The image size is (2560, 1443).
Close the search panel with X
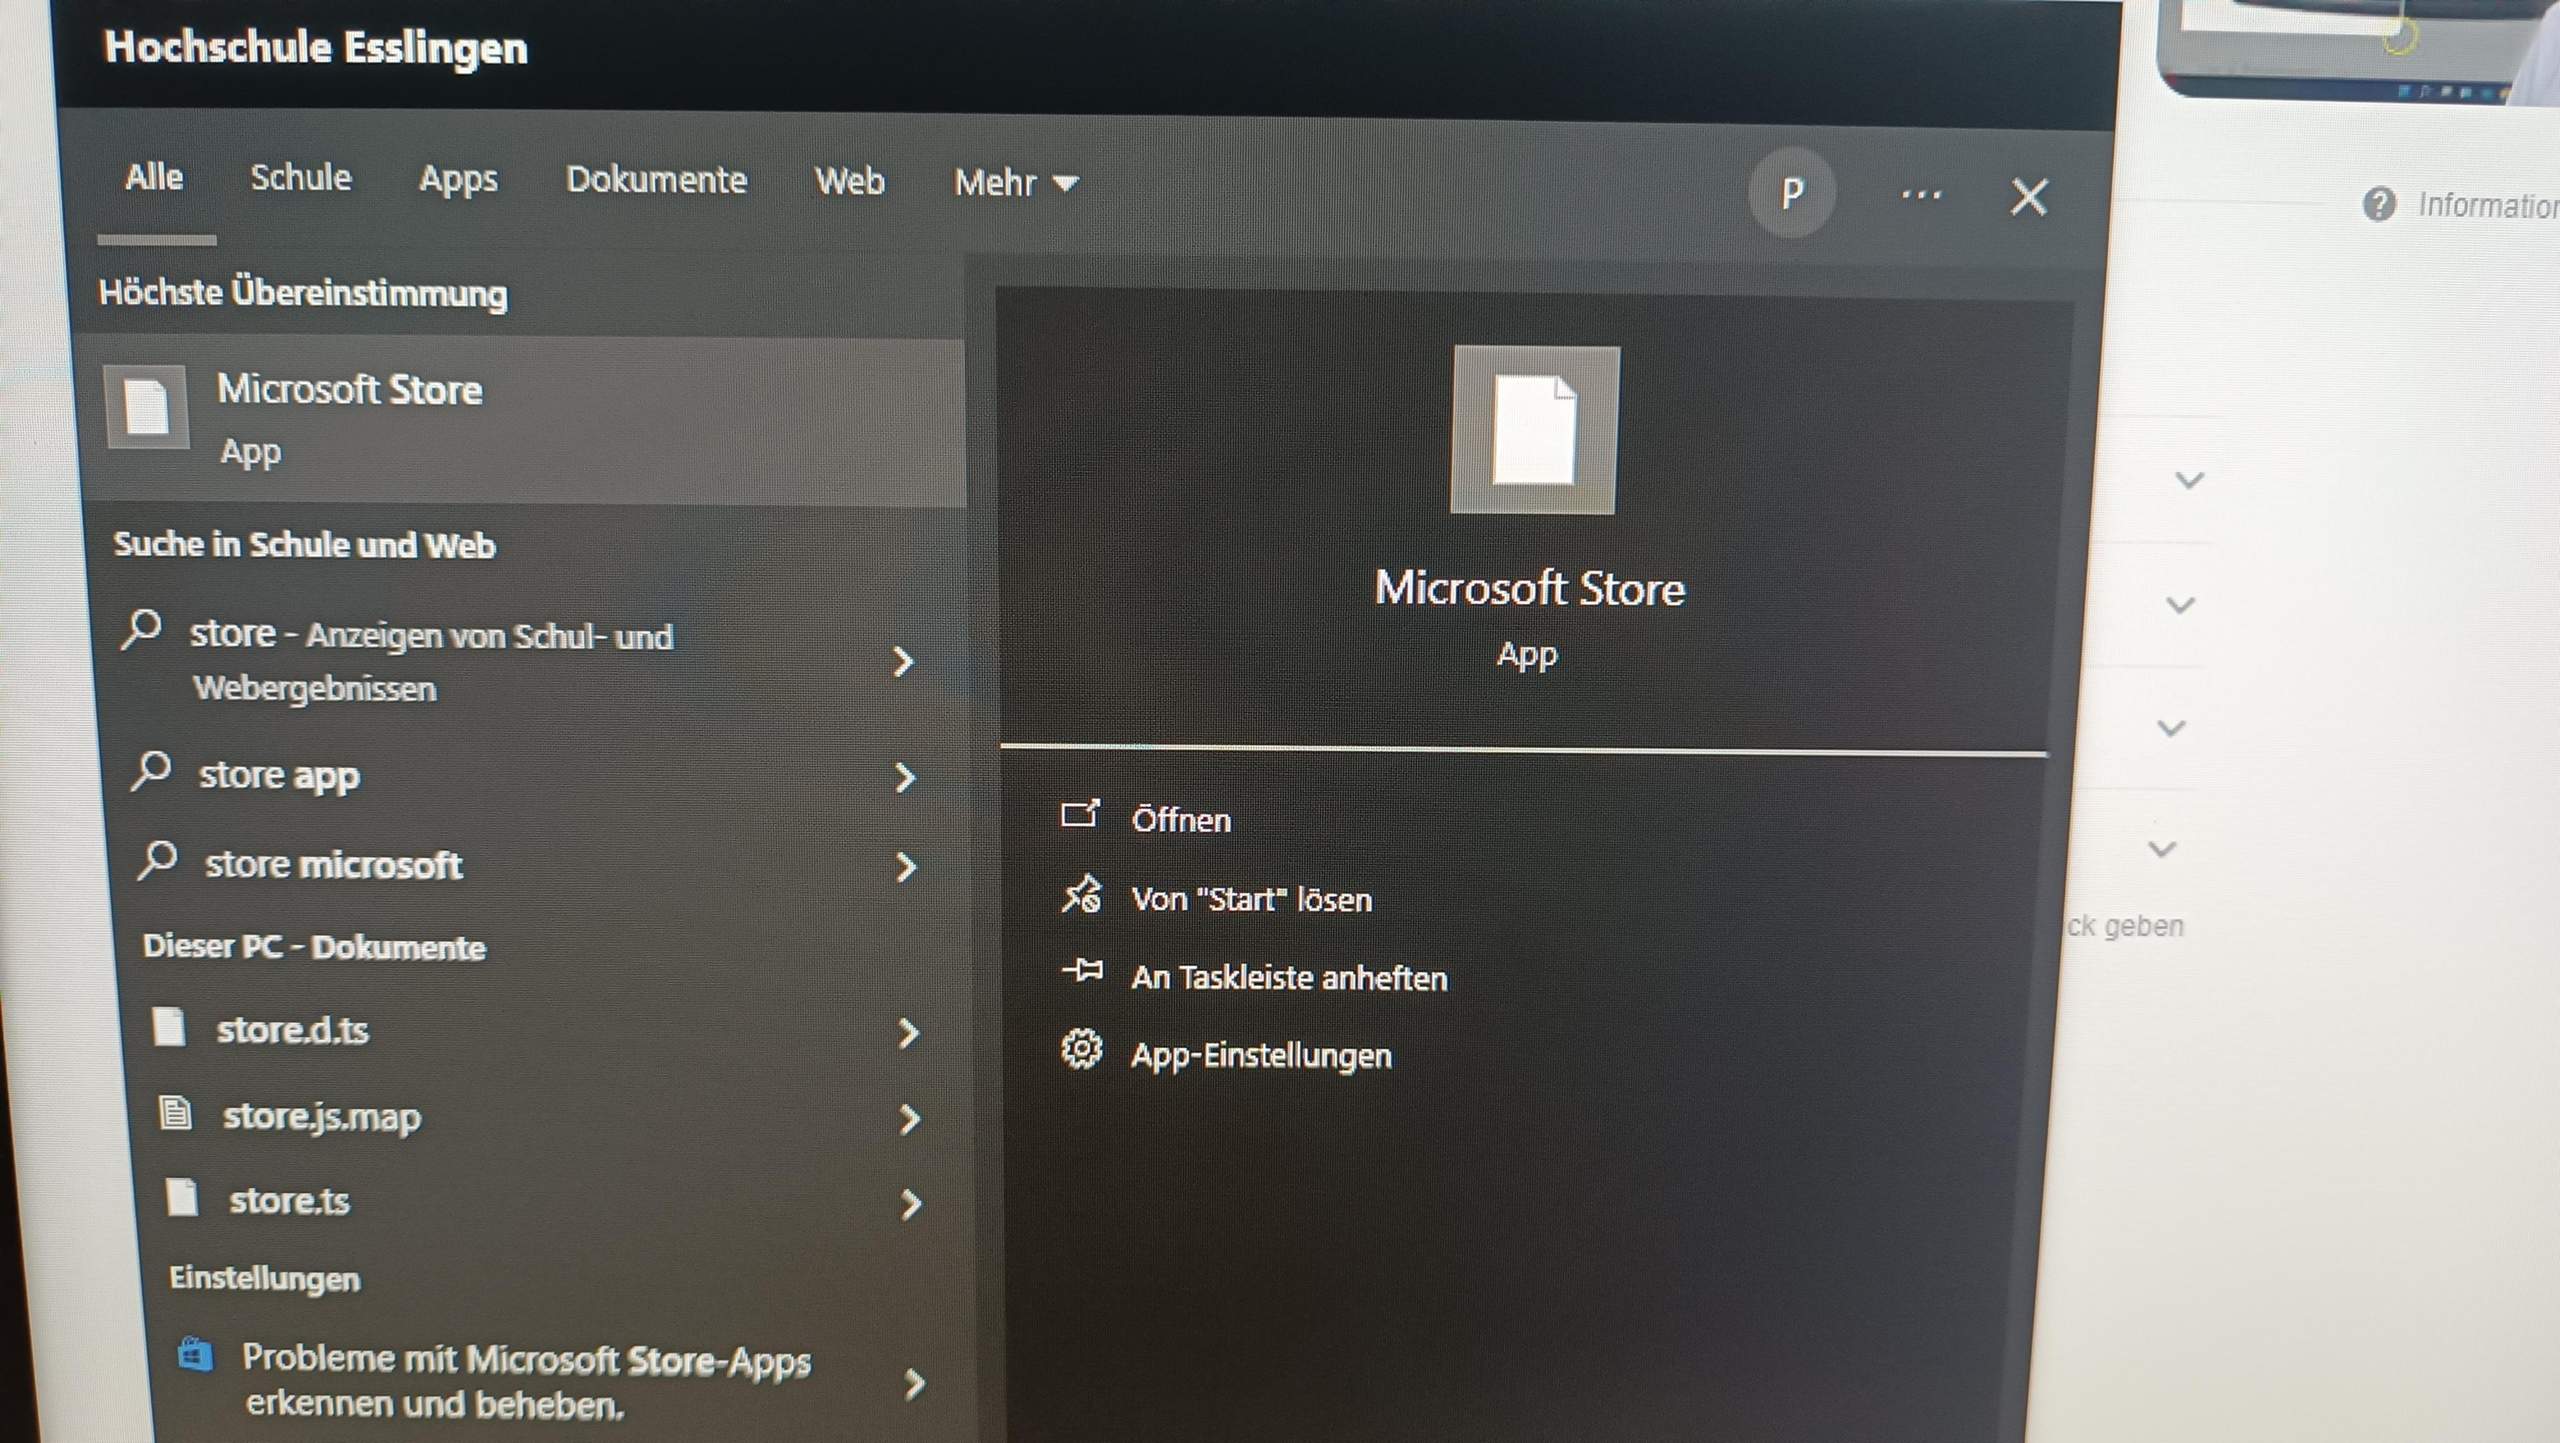pos(2029,197)
